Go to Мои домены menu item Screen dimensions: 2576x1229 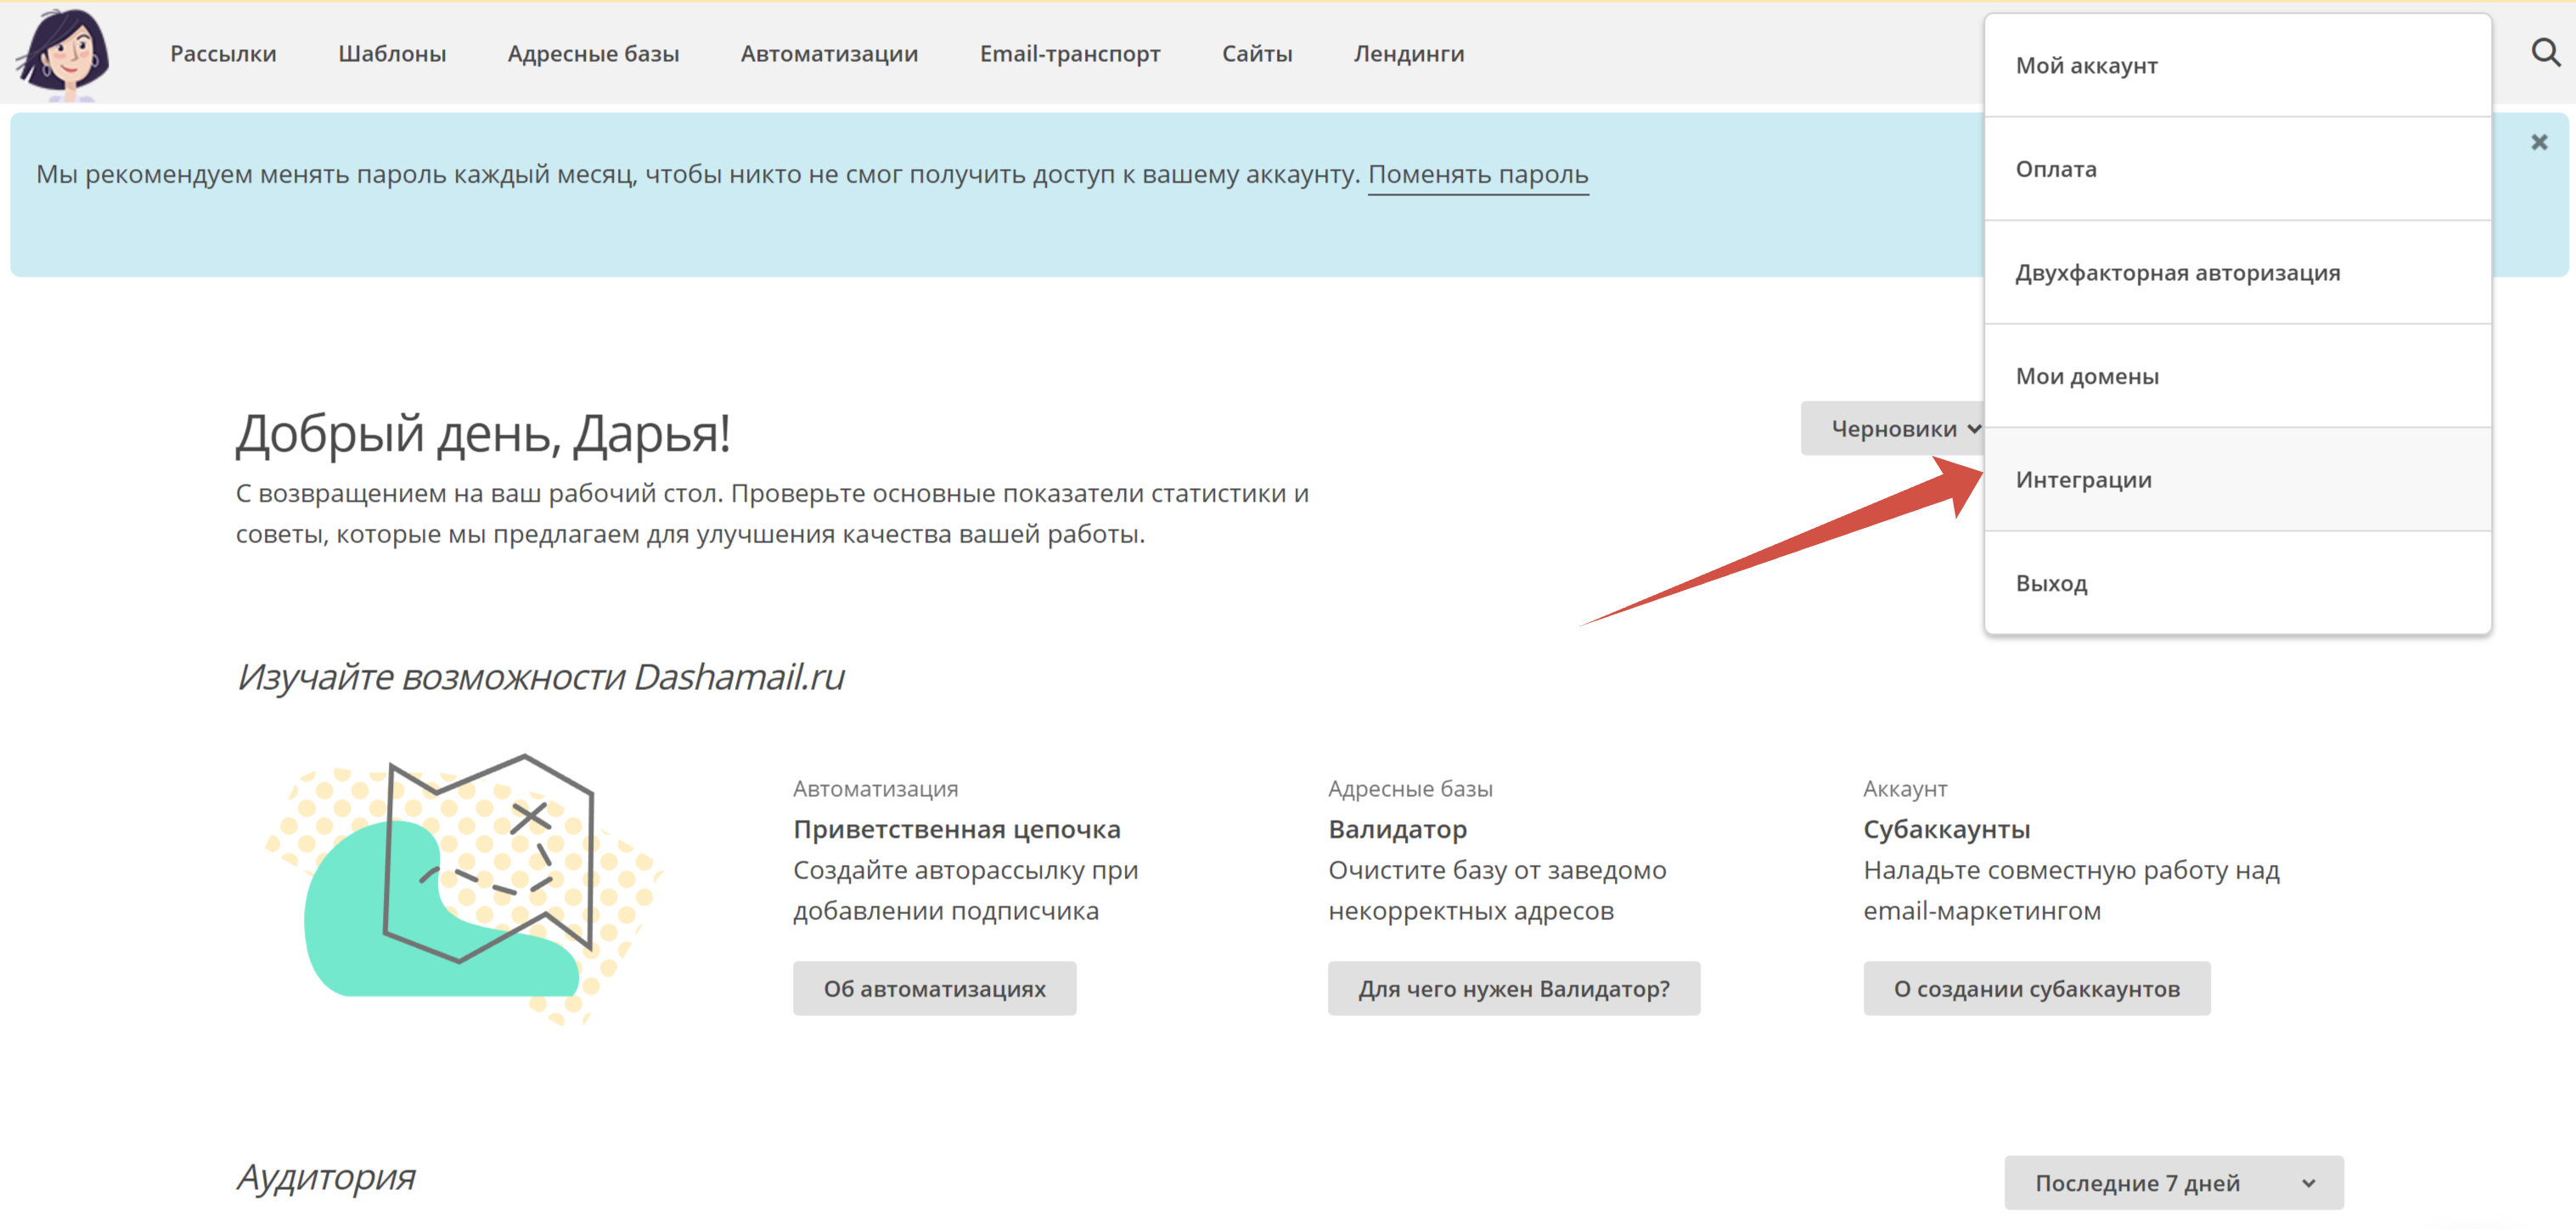pos(2087,377)
